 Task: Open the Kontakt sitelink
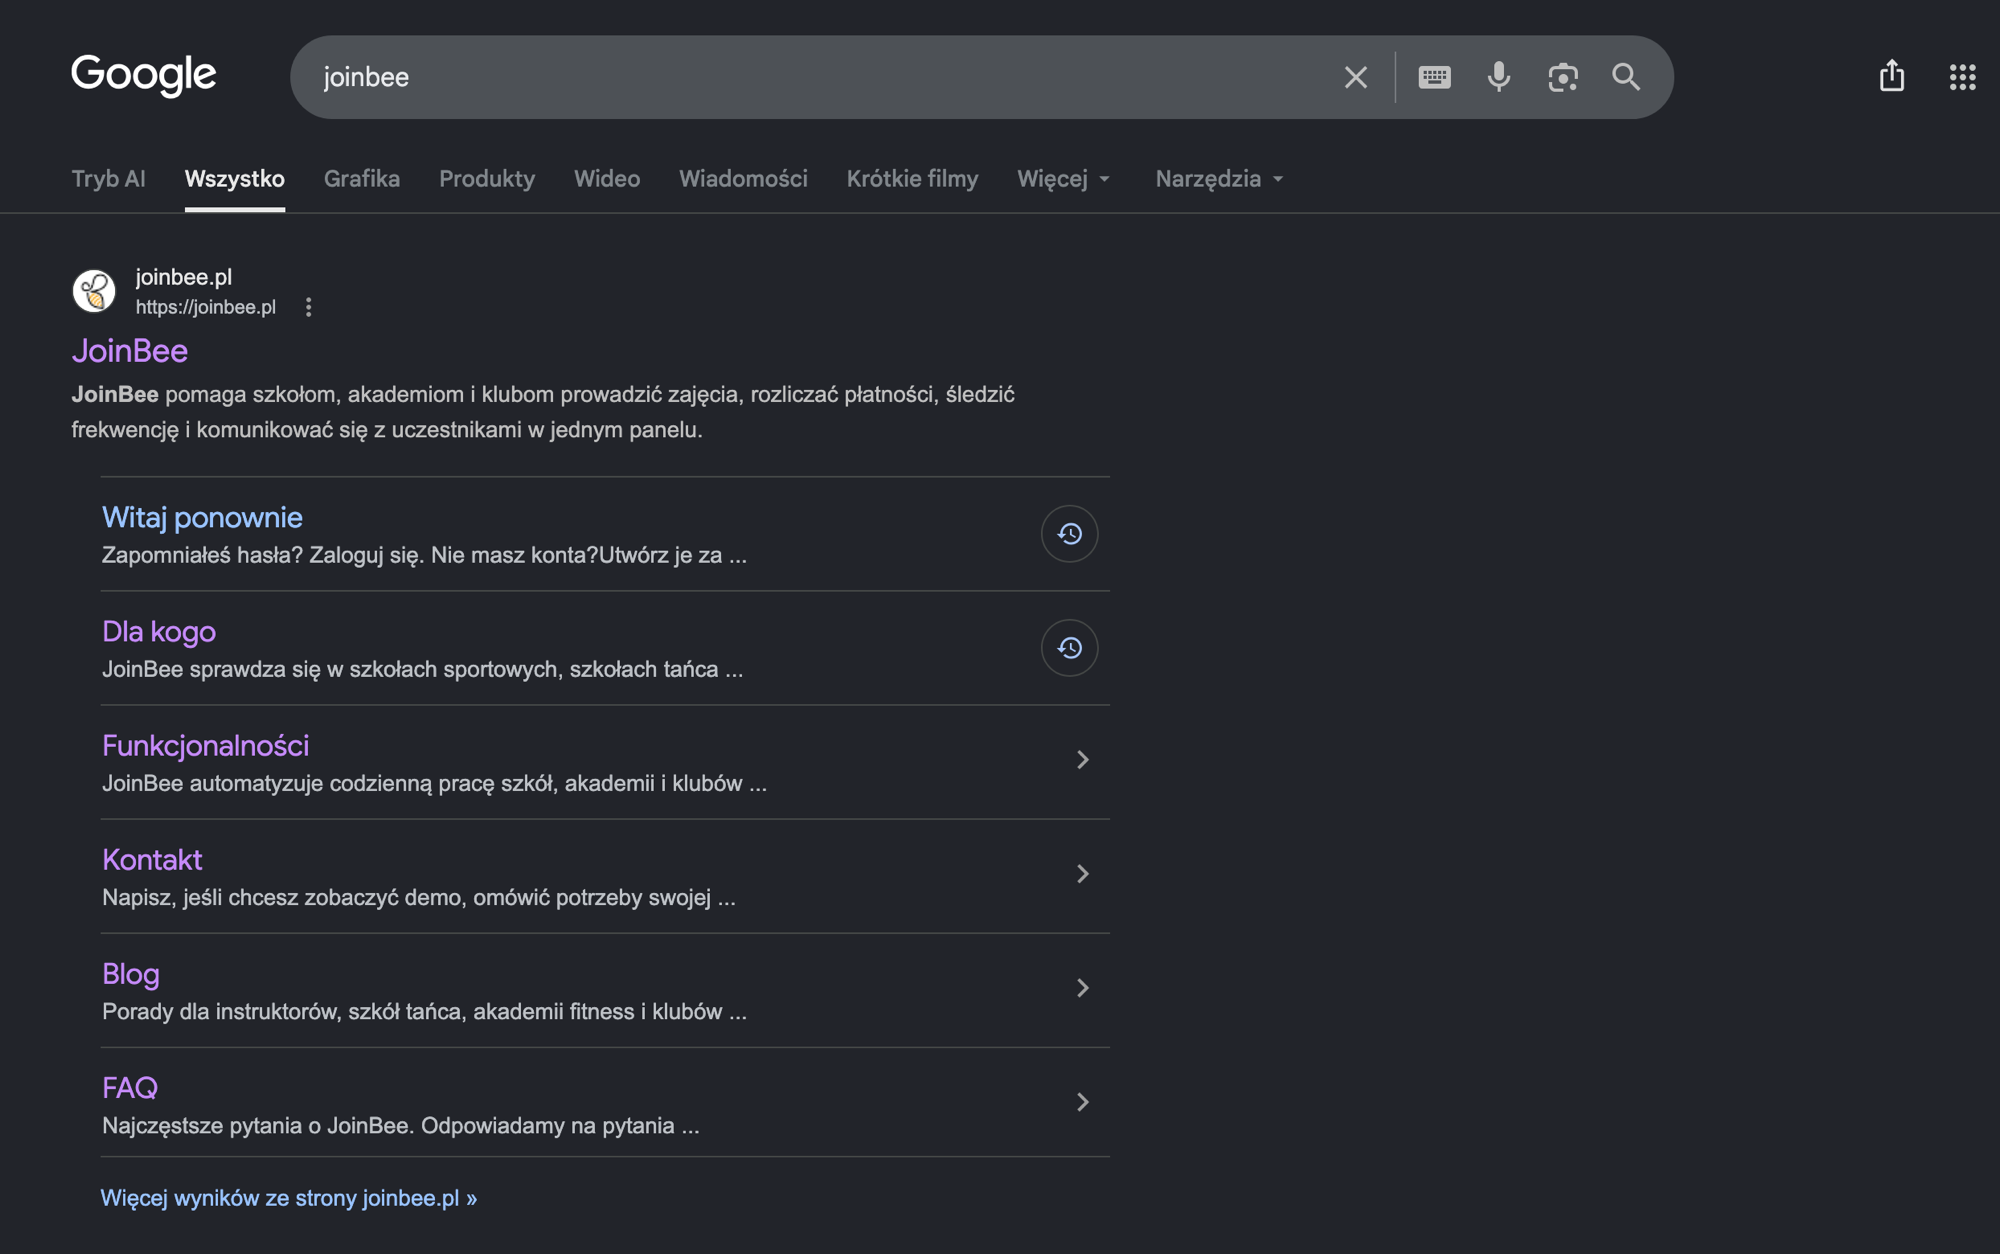[152, 859]
